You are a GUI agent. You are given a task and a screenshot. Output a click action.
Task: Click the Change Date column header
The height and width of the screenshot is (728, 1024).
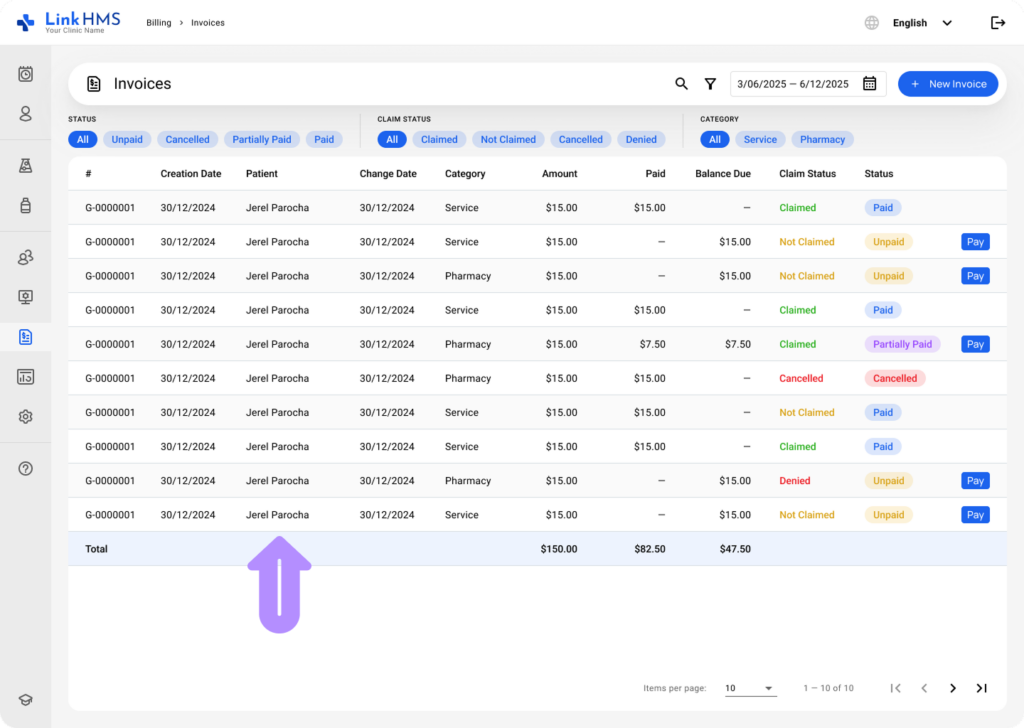(x=388, y=174)
